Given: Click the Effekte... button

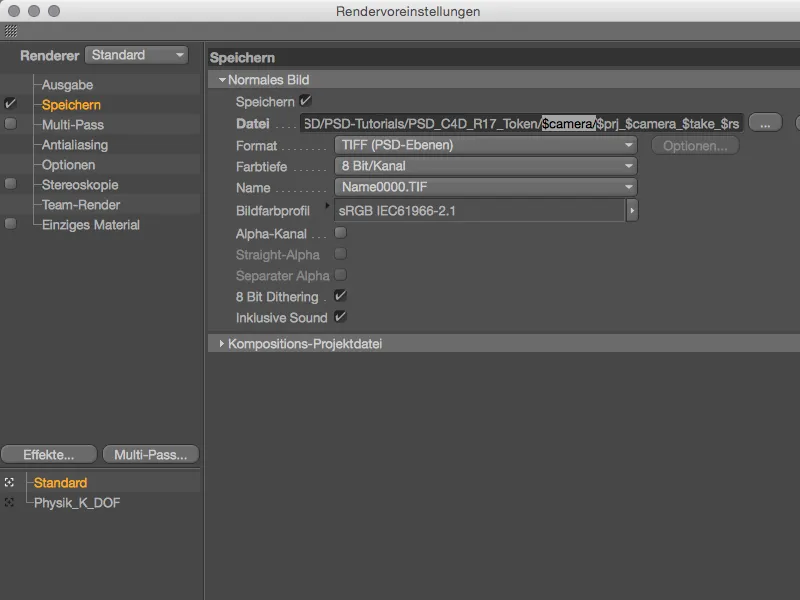Looking at the screenshot, I should [49, 454].
